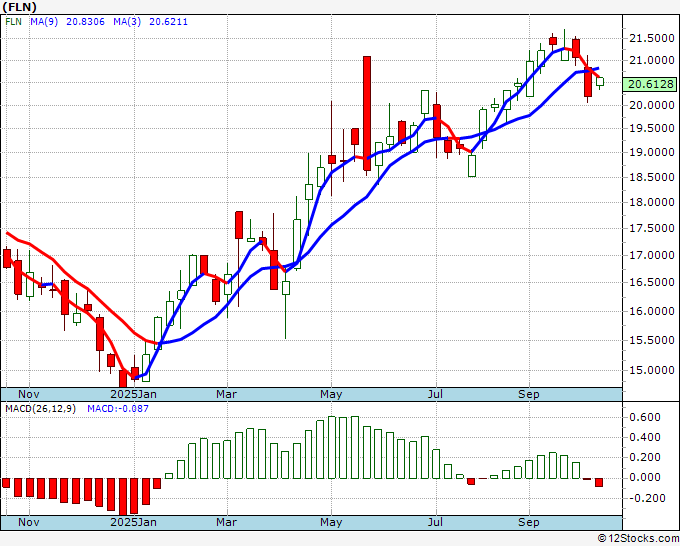
Task: Select the 15.0000 price axis label
Action: coord(651,370)
